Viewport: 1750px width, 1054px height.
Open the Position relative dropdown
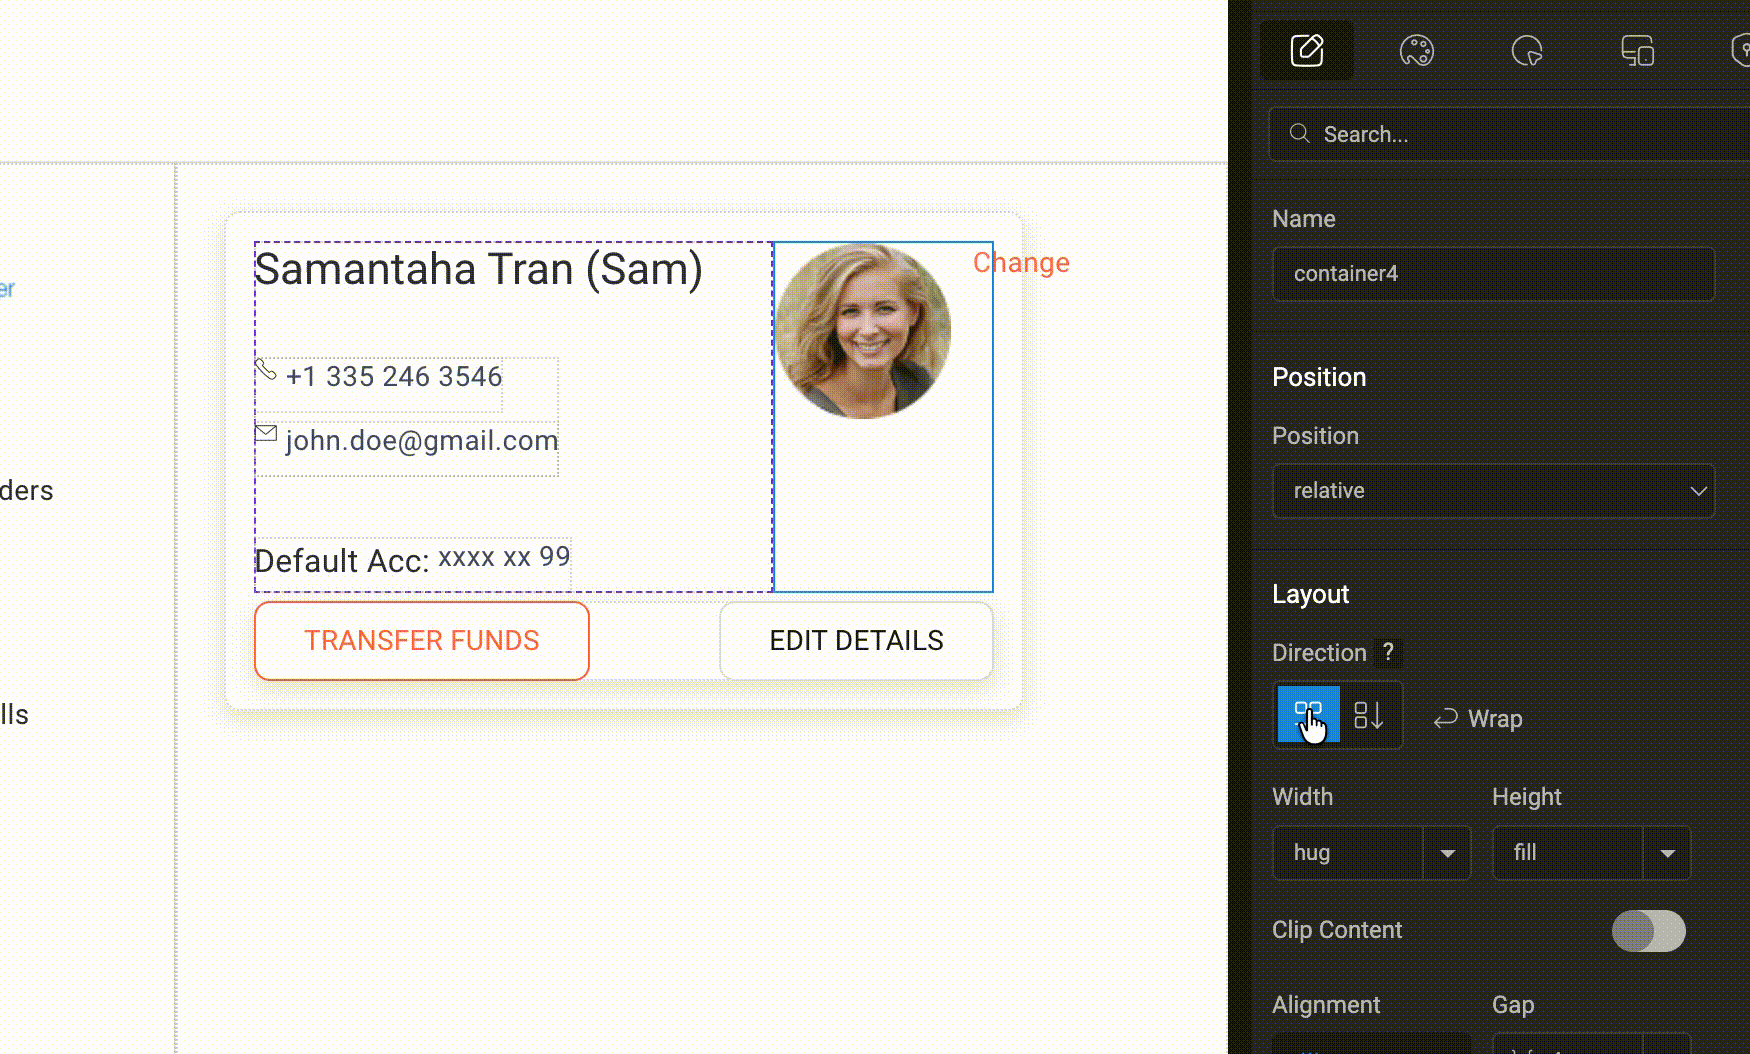point(1493,491)
